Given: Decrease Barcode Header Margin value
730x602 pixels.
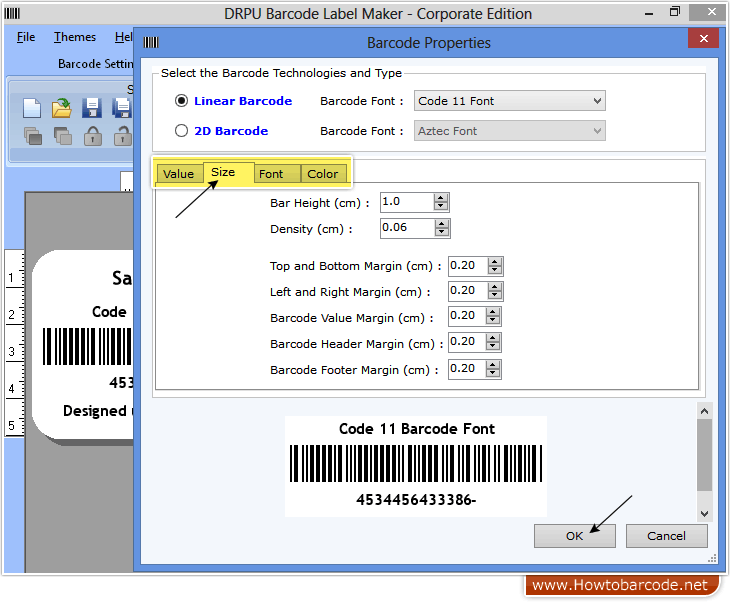Looking at the screenshot, I should pos(493,346).
